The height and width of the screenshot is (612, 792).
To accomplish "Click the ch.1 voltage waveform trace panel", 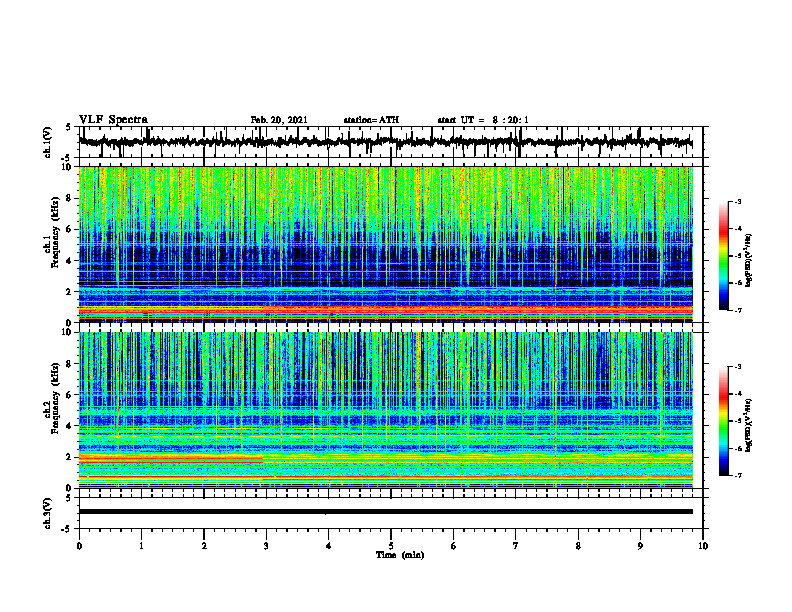I will [x=391, y=142].
